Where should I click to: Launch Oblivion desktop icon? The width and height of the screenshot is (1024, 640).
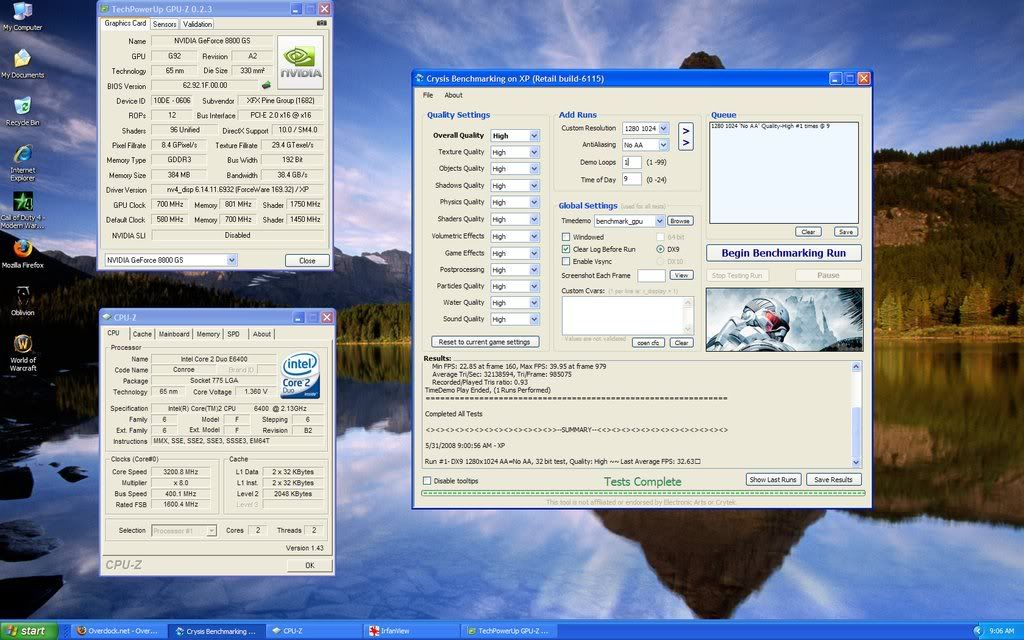(22, 300)
